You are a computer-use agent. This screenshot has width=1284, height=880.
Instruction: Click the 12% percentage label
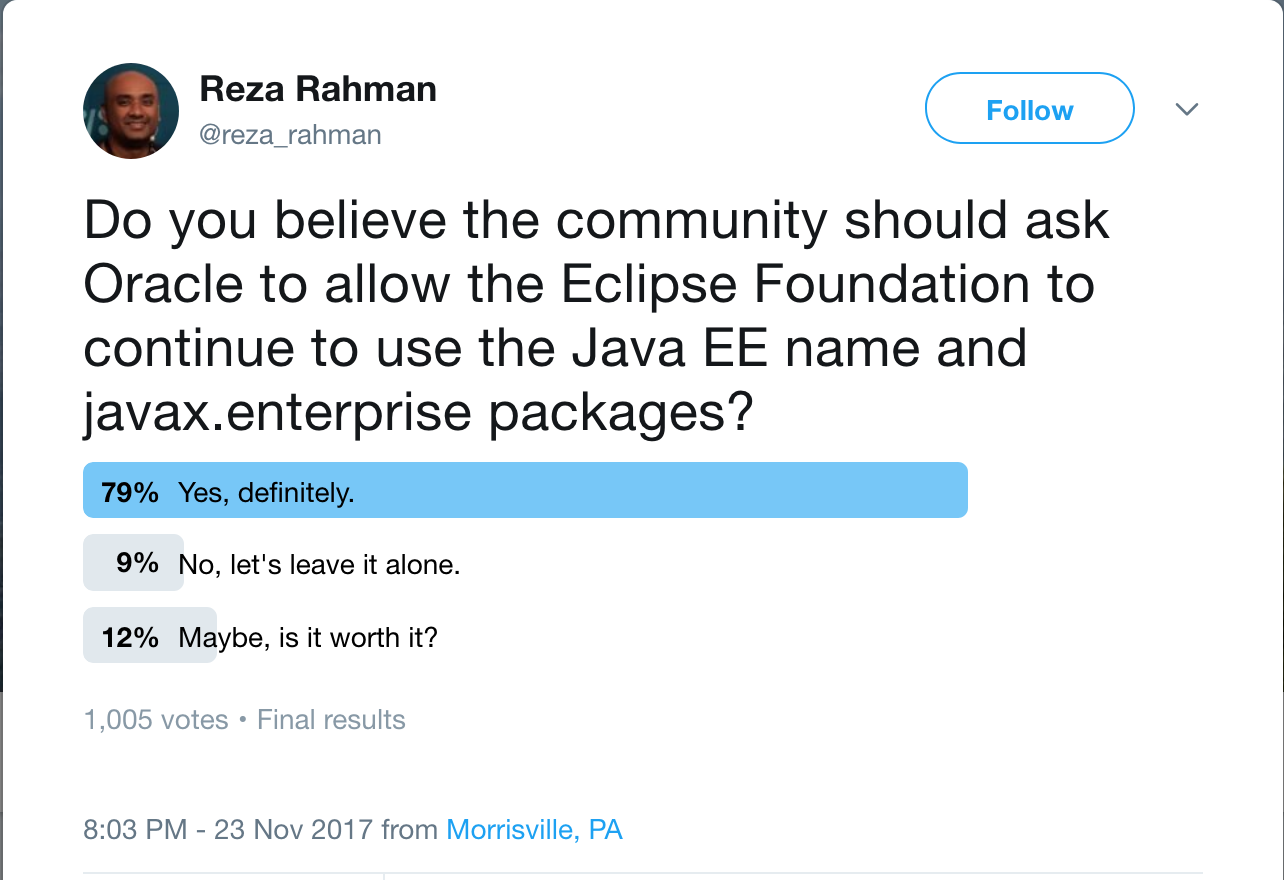pyautogui.click(x=130, y=635)
